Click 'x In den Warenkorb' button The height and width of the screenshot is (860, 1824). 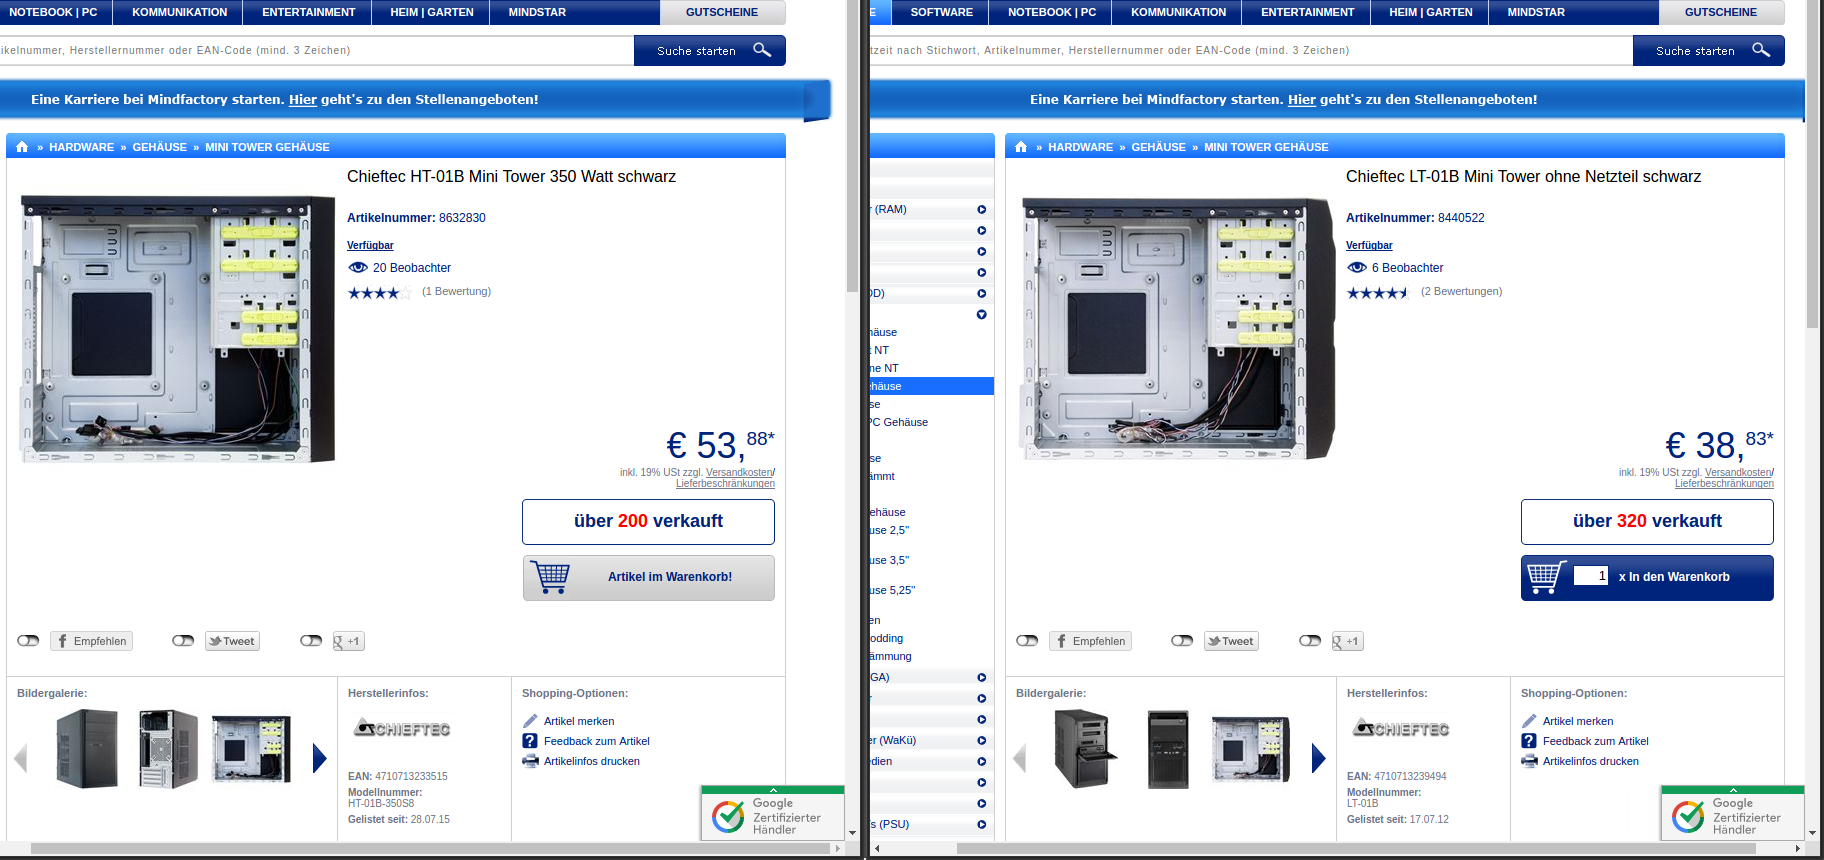[1647, 578]
